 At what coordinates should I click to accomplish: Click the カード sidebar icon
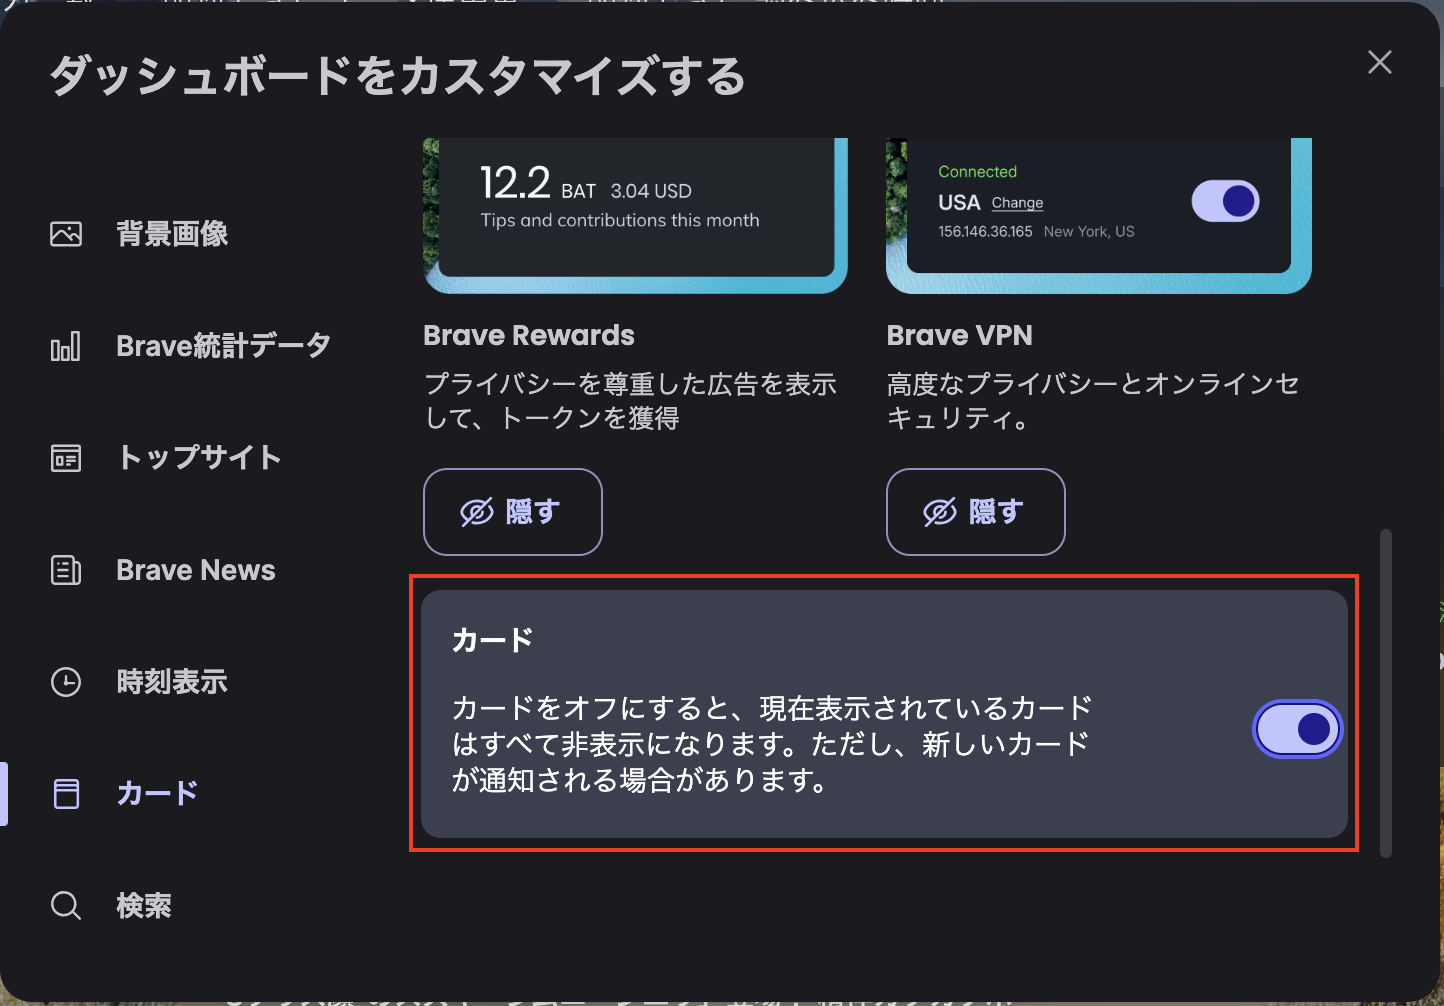(66, 794)
